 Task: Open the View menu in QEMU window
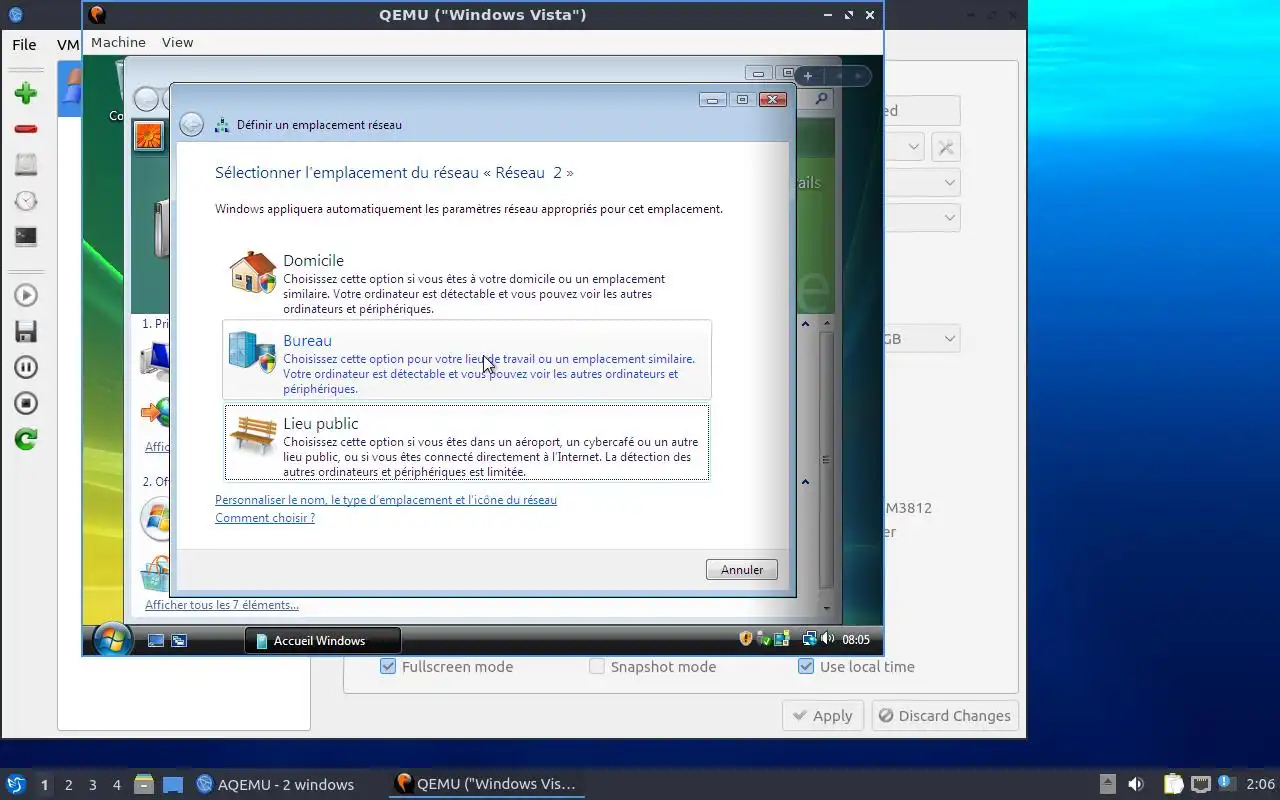[177, 42]
